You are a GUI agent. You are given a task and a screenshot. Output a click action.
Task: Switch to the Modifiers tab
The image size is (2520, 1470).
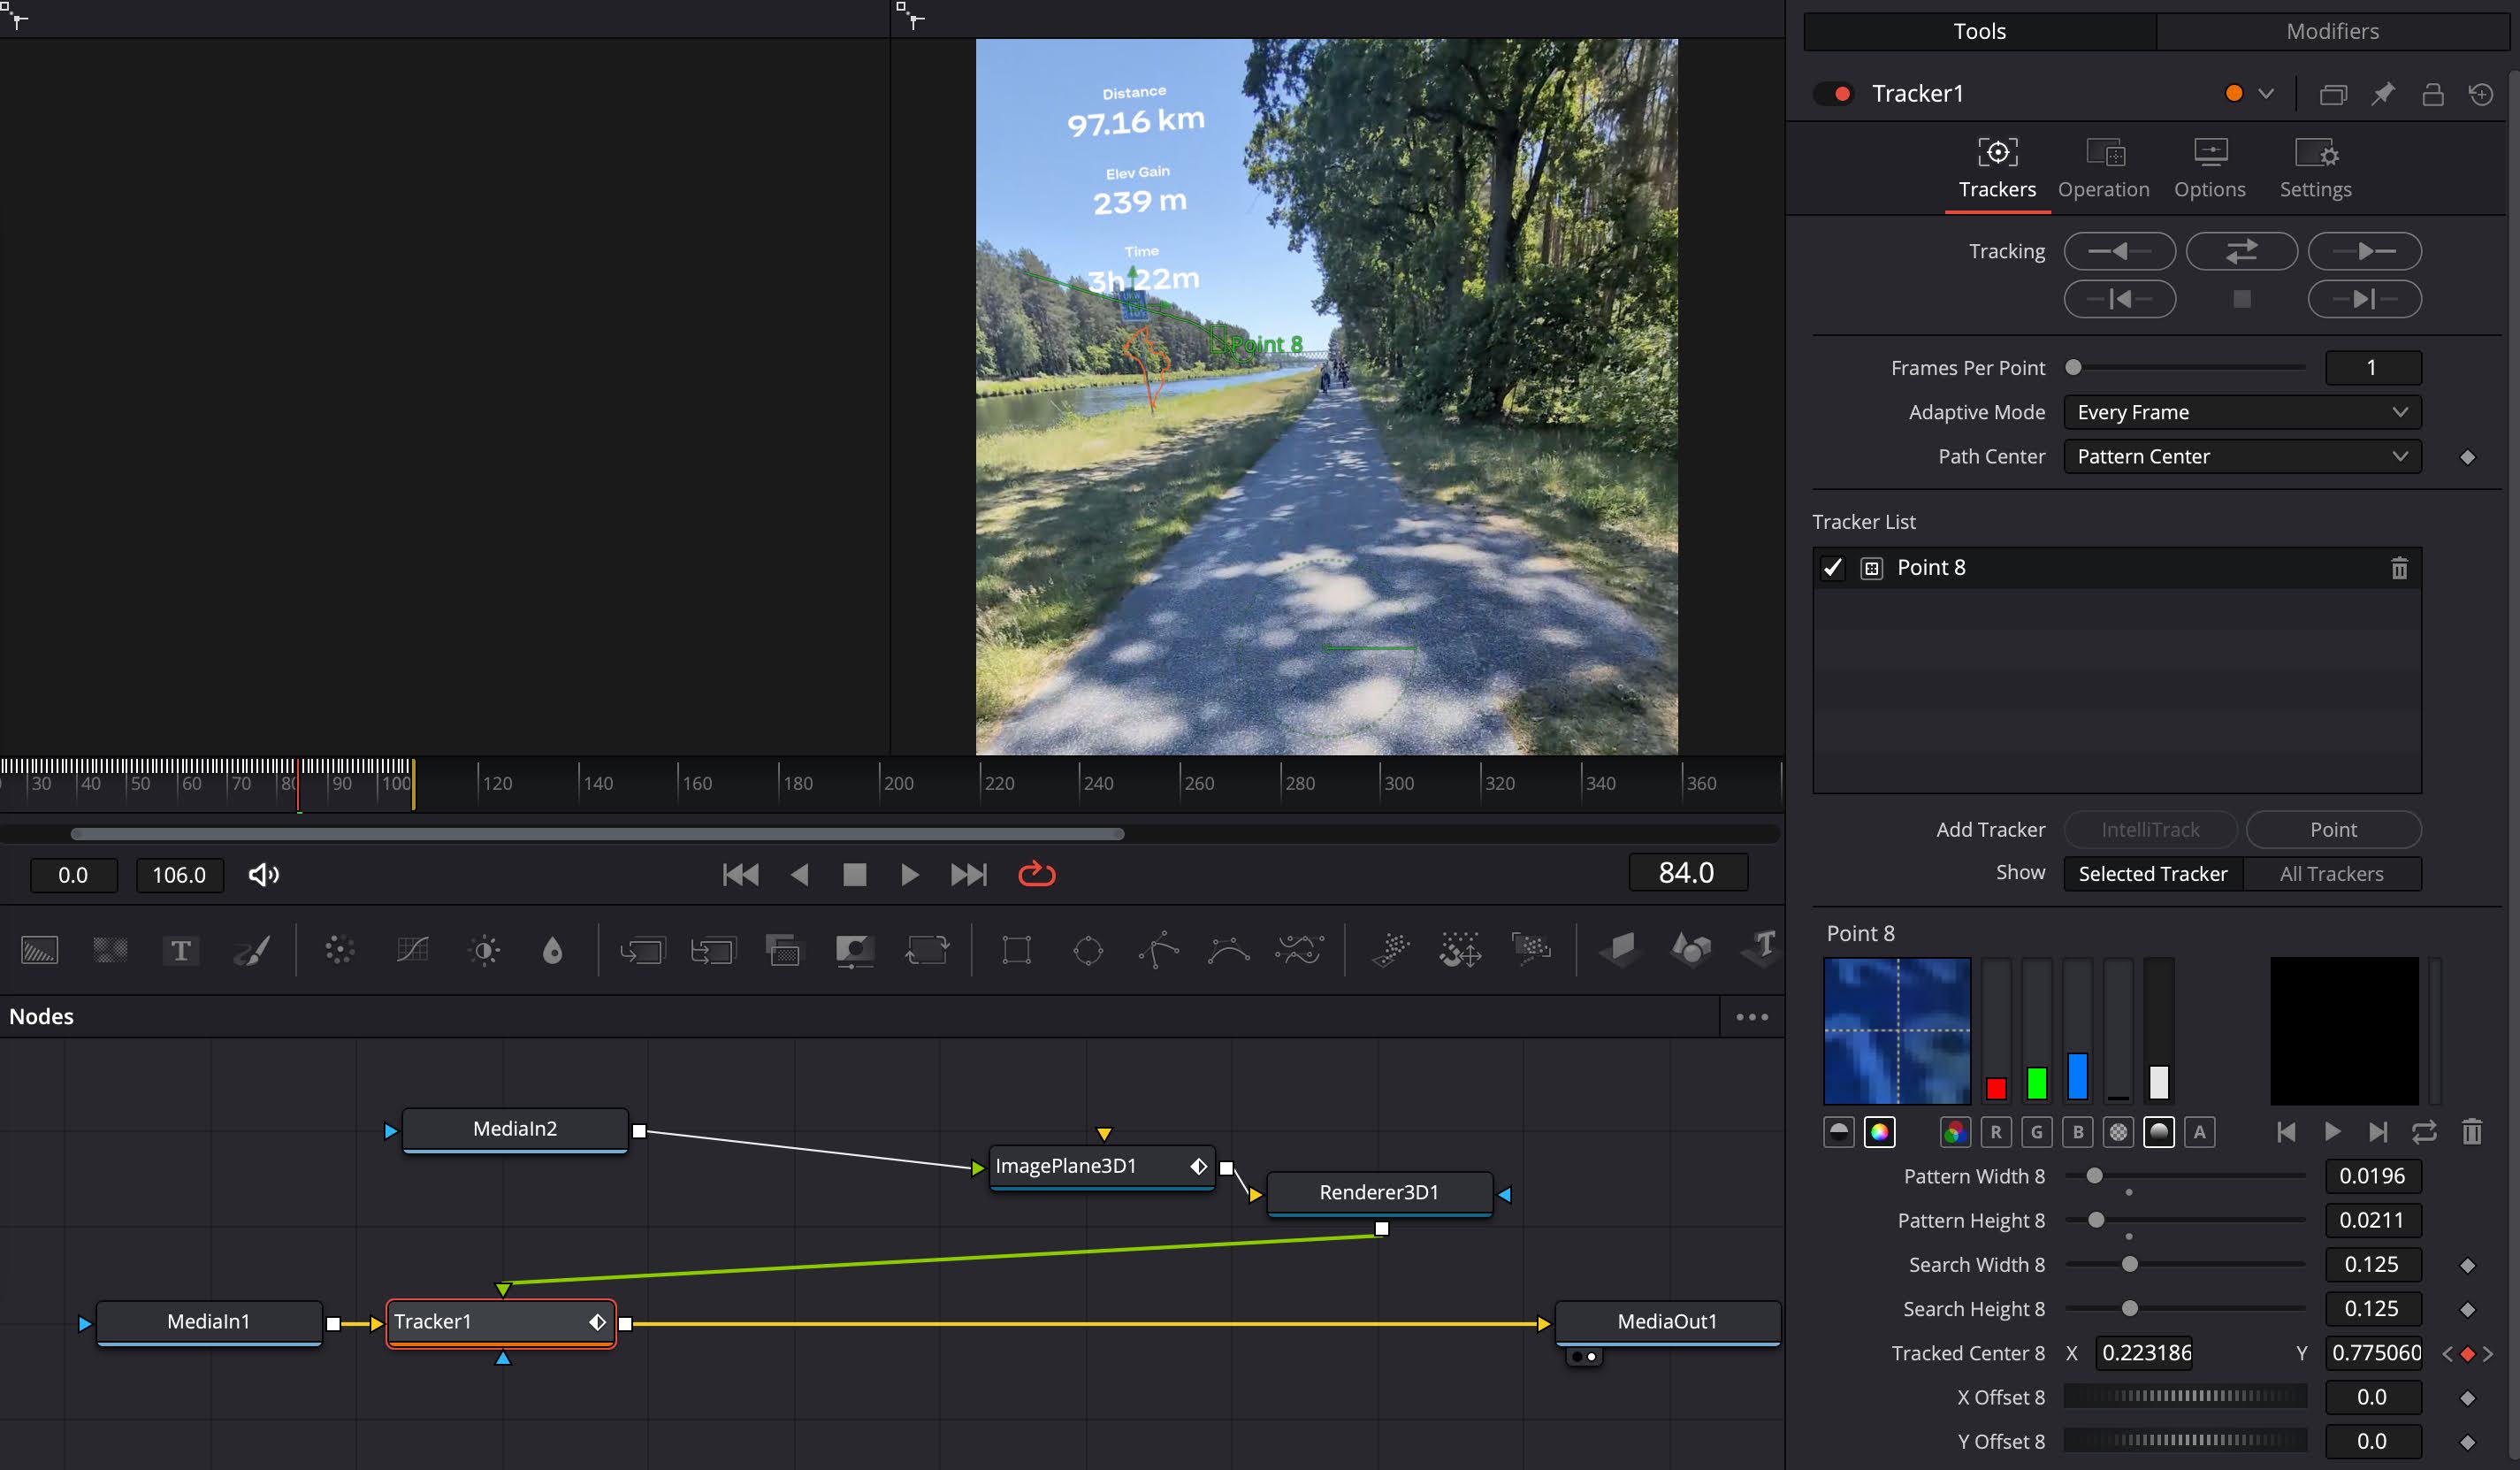pyautogui.click(x=2332, y=31)
